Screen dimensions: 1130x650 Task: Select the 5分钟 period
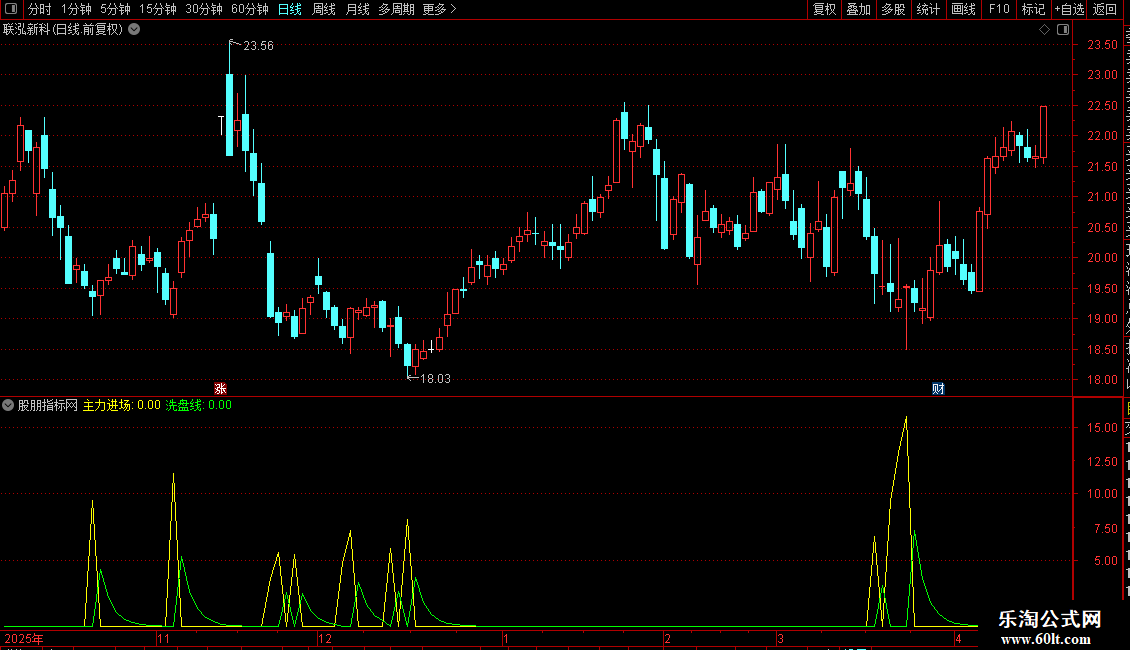115,9
